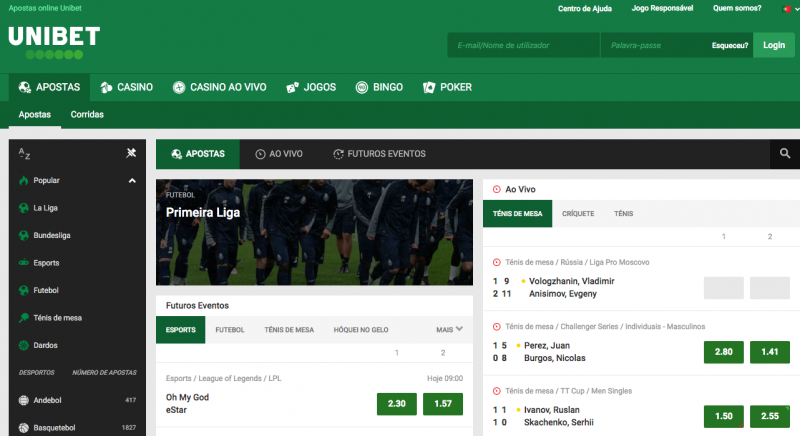Open the POKER section

[447, 87]
